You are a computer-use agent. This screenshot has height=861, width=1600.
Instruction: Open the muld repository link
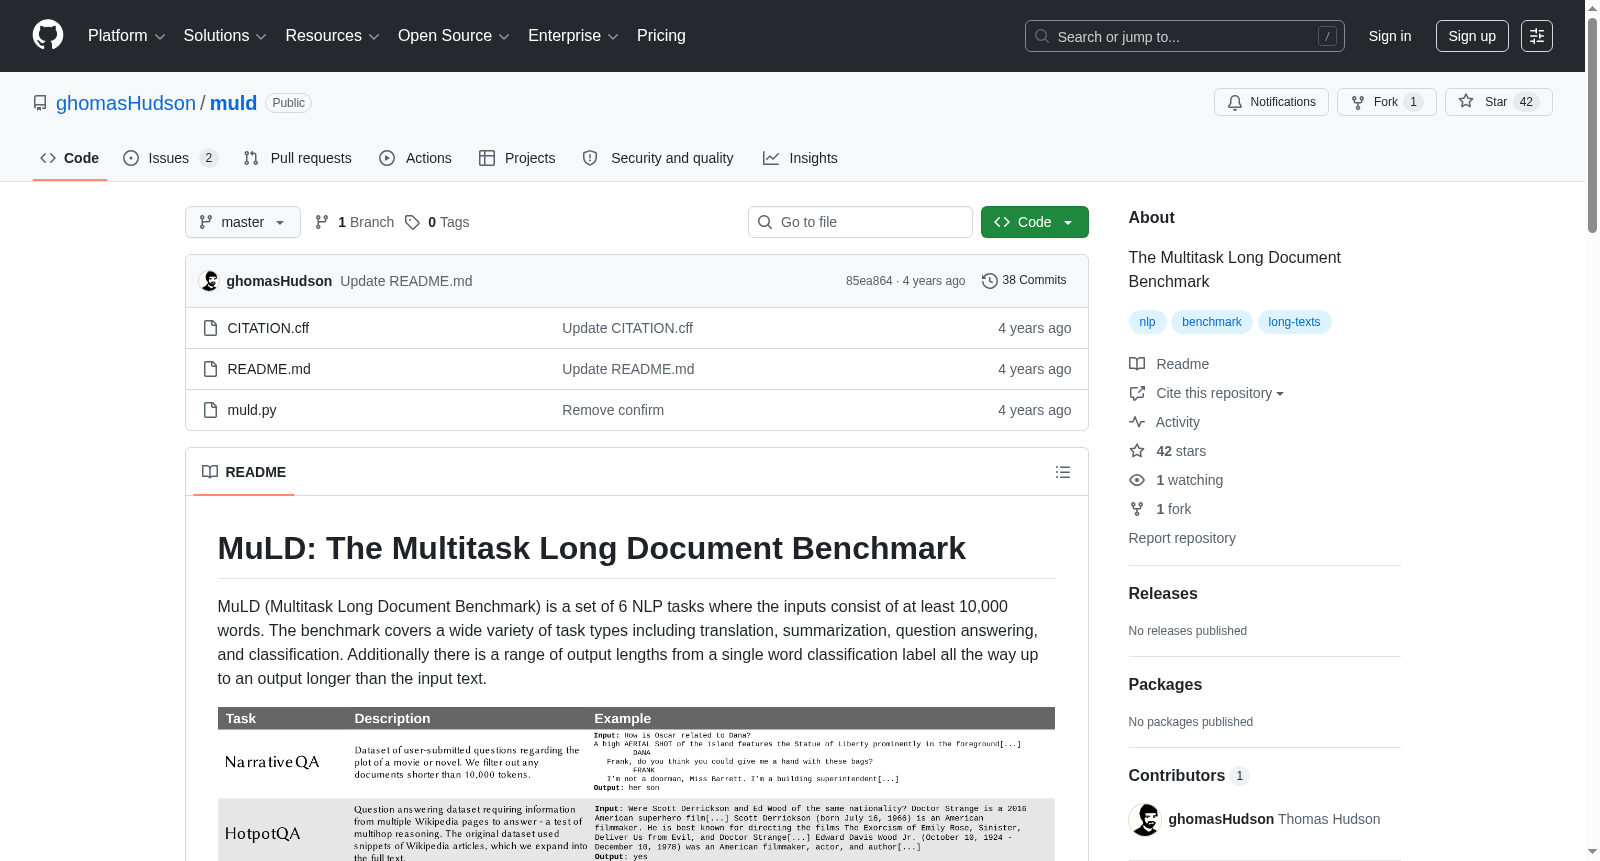coord(233,103)
